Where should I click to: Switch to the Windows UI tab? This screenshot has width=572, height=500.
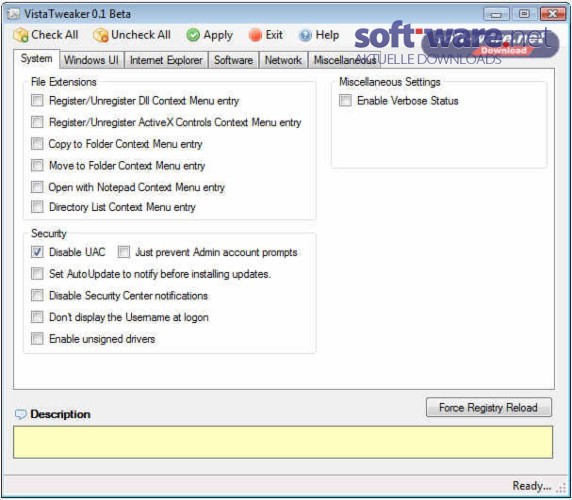click(x=92, y=60)
